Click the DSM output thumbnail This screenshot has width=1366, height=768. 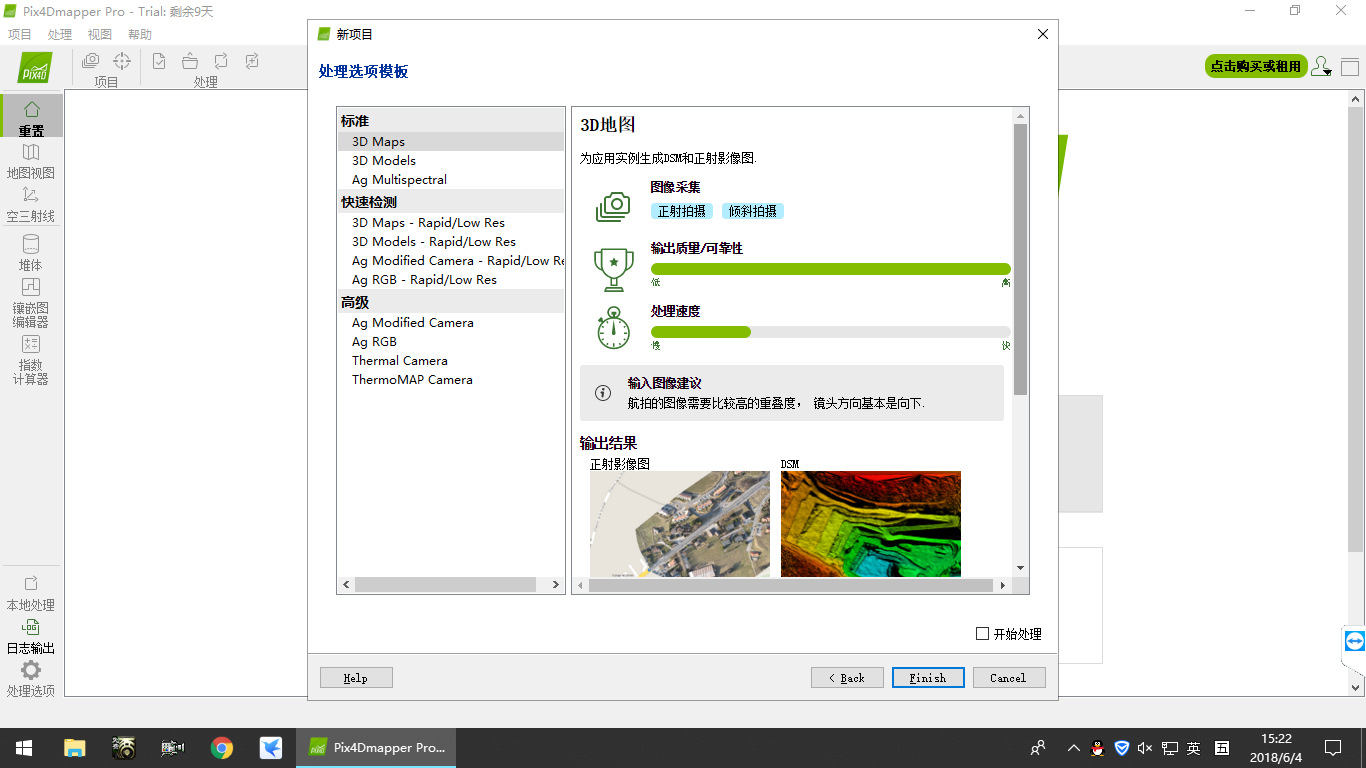pyautogui.click(x=871, y=524)
